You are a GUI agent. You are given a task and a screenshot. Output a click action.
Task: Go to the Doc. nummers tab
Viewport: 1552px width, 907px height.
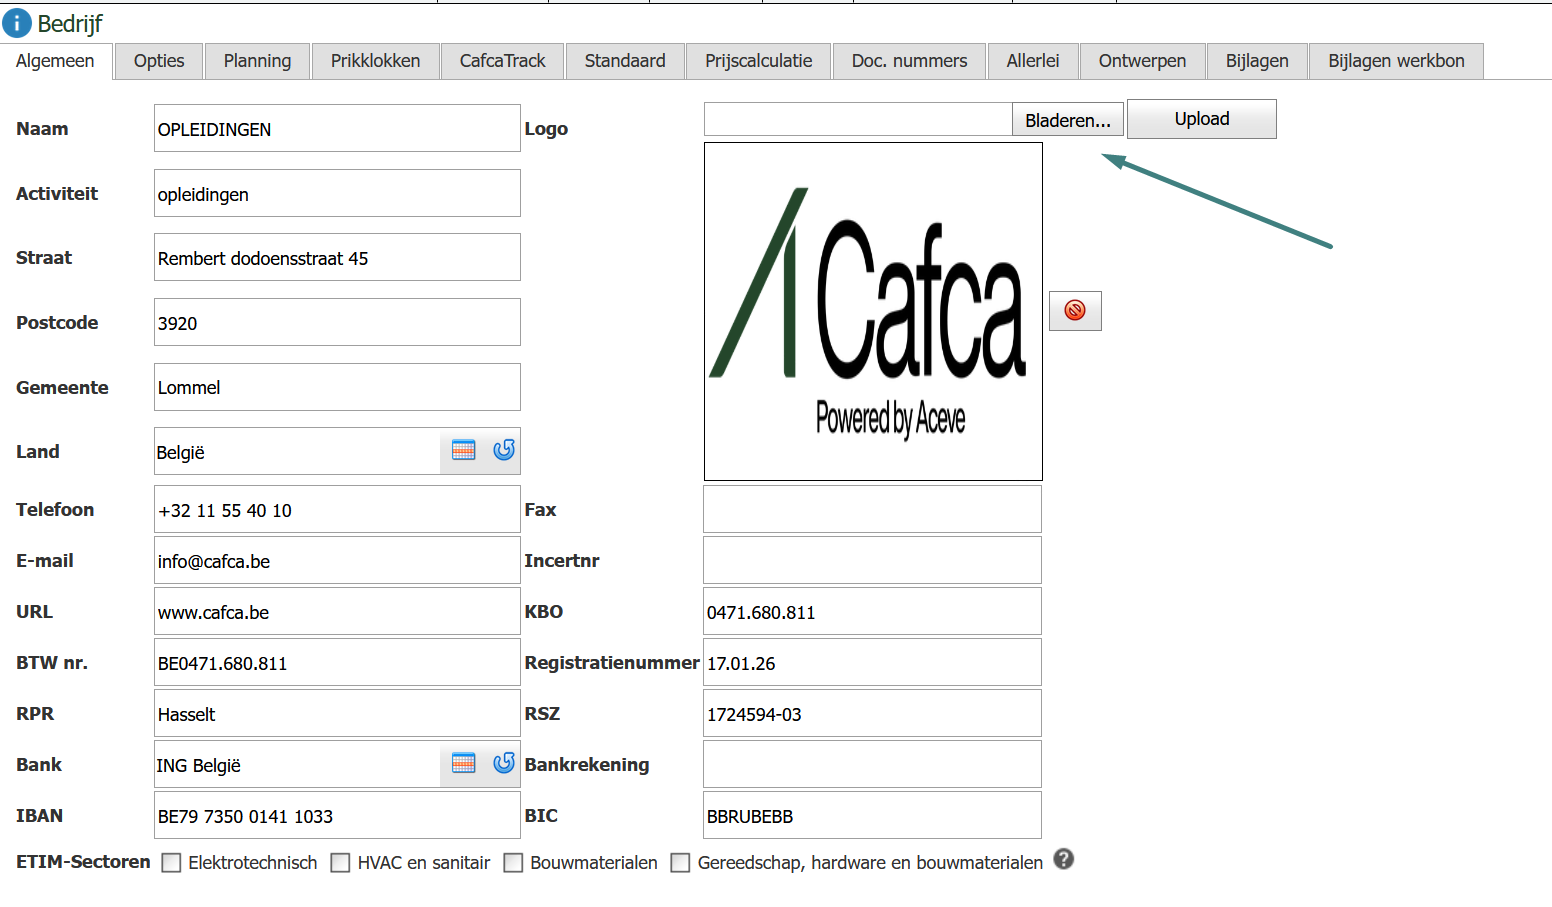click(x=910, y=61)
